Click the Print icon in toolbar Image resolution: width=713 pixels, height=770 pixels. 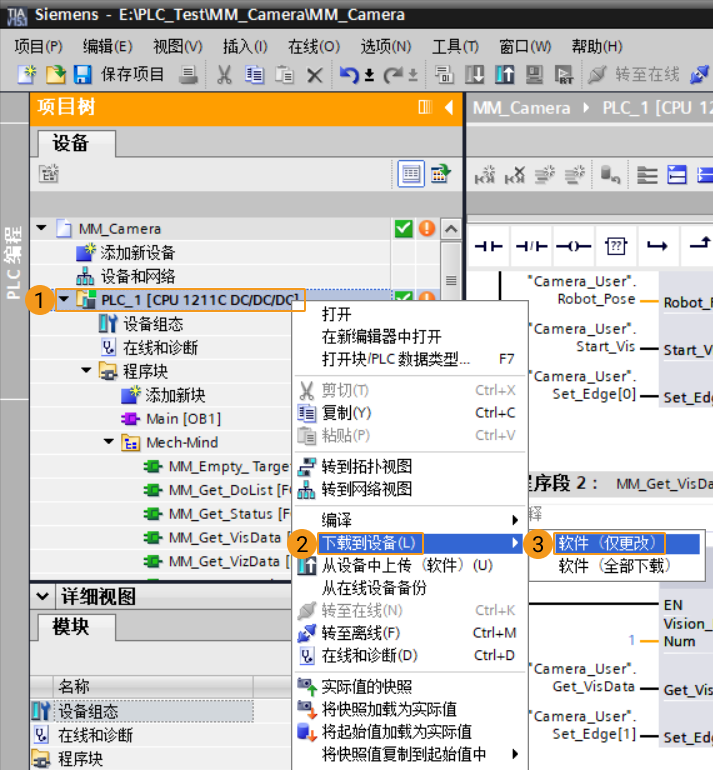click(188, 75)
